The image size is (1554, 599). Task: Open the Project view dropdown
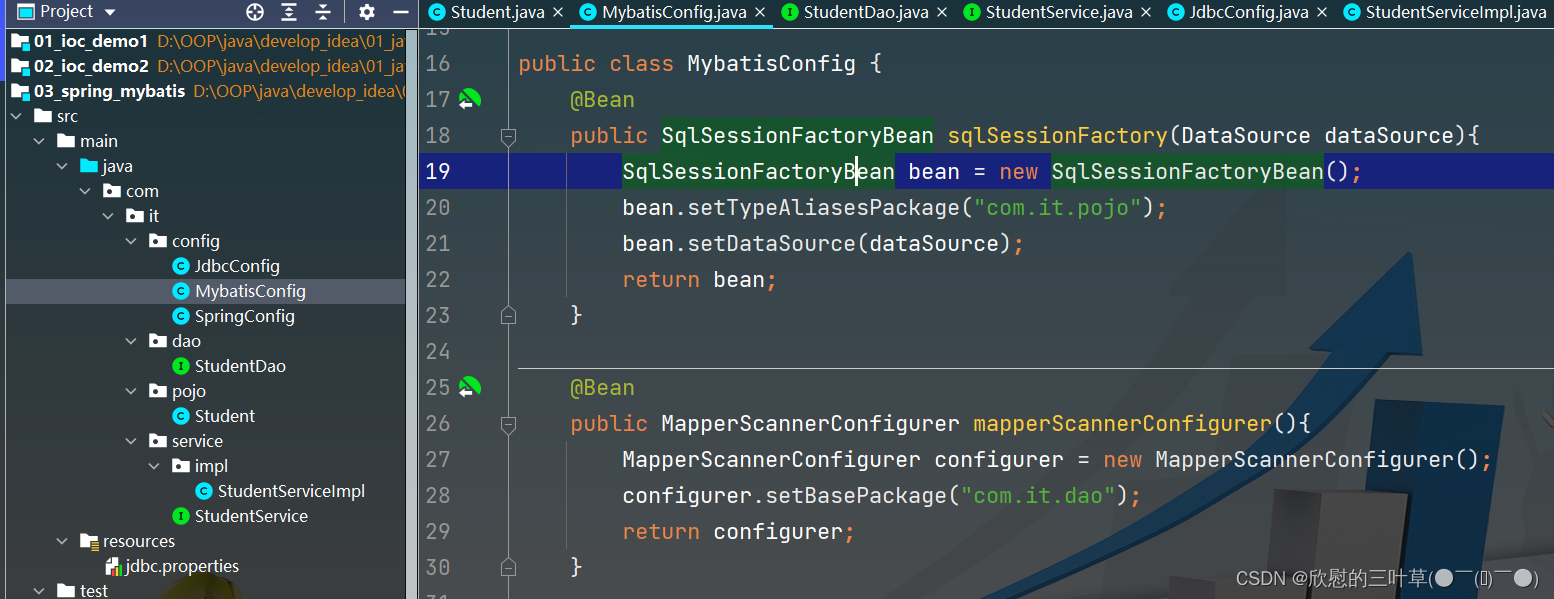[x=110, y=12]
